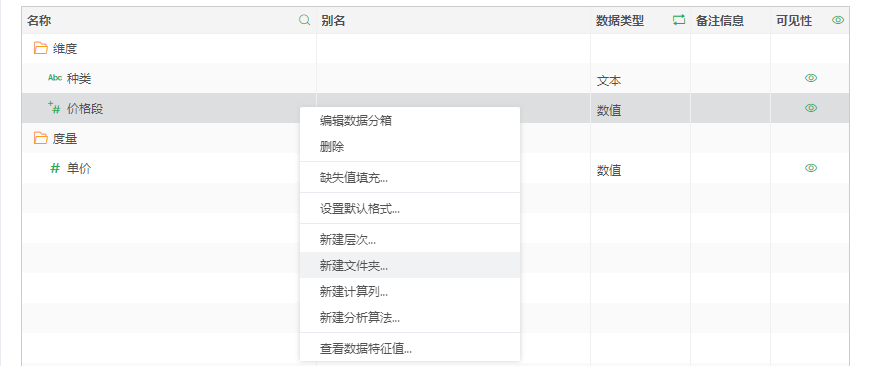Screen dimensions: 869x366
Task: Click the 数值 data type cell of 价格段
Action: point(640,108)
